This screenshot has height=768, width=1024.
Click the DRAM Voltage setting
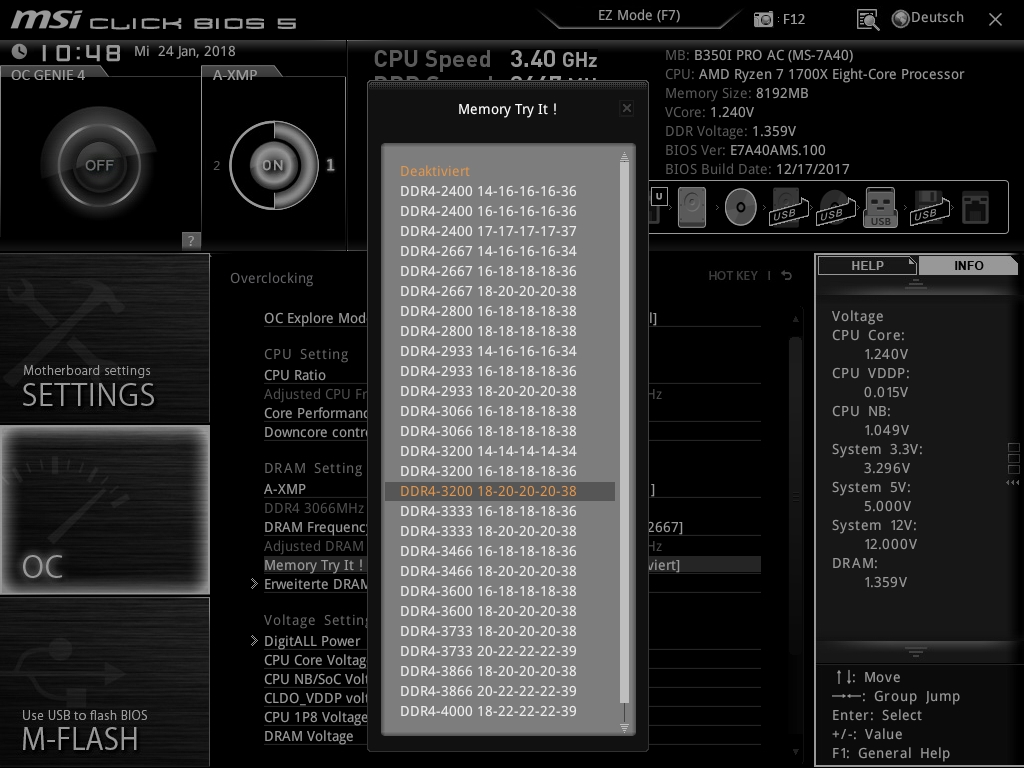[308, 736]
